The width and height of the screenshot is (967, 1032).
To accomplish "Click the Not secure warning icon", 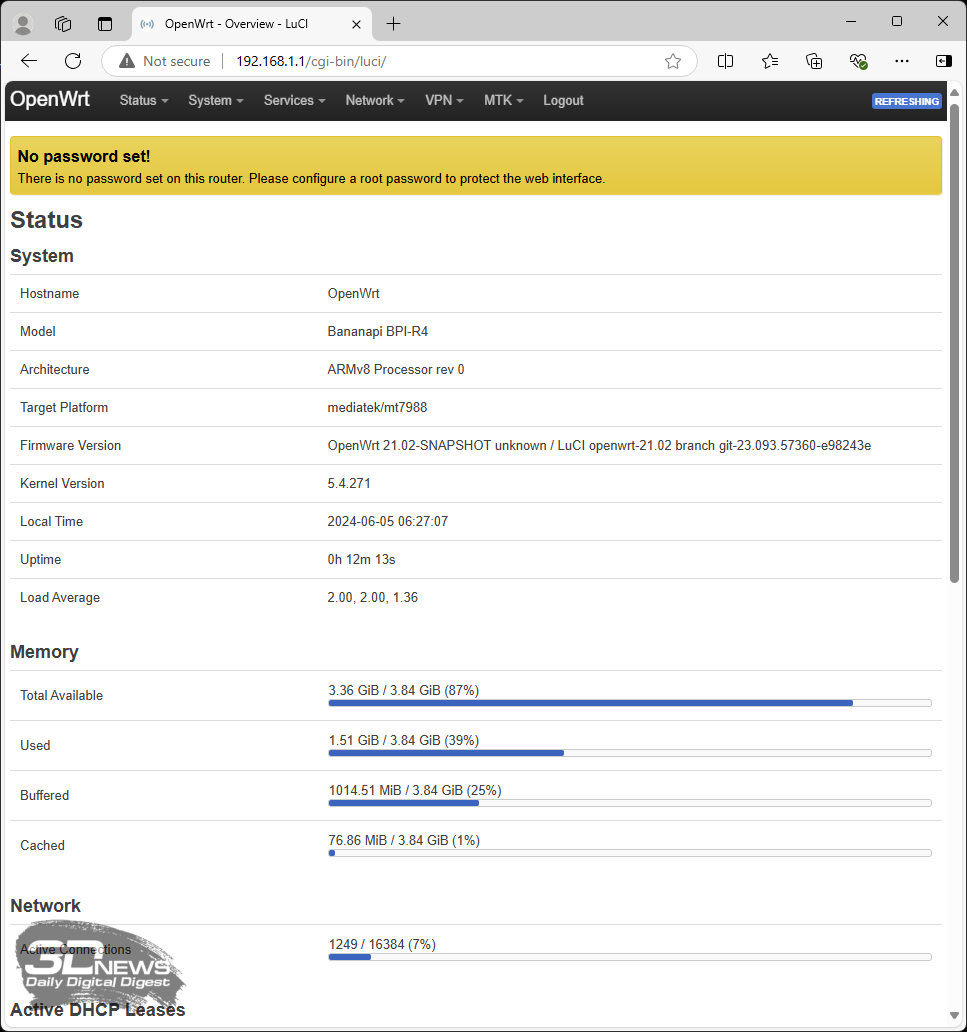I will click(127, 61).
